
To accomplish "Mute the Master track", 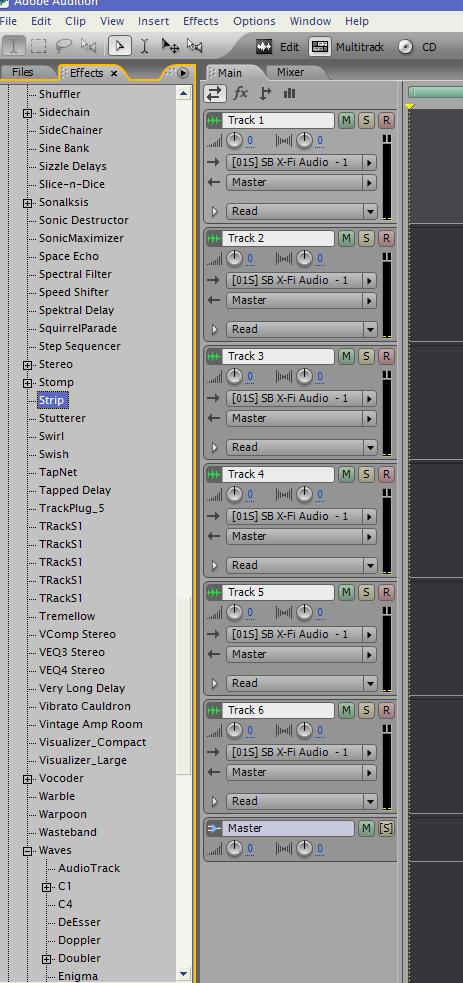I will point(366,828).
